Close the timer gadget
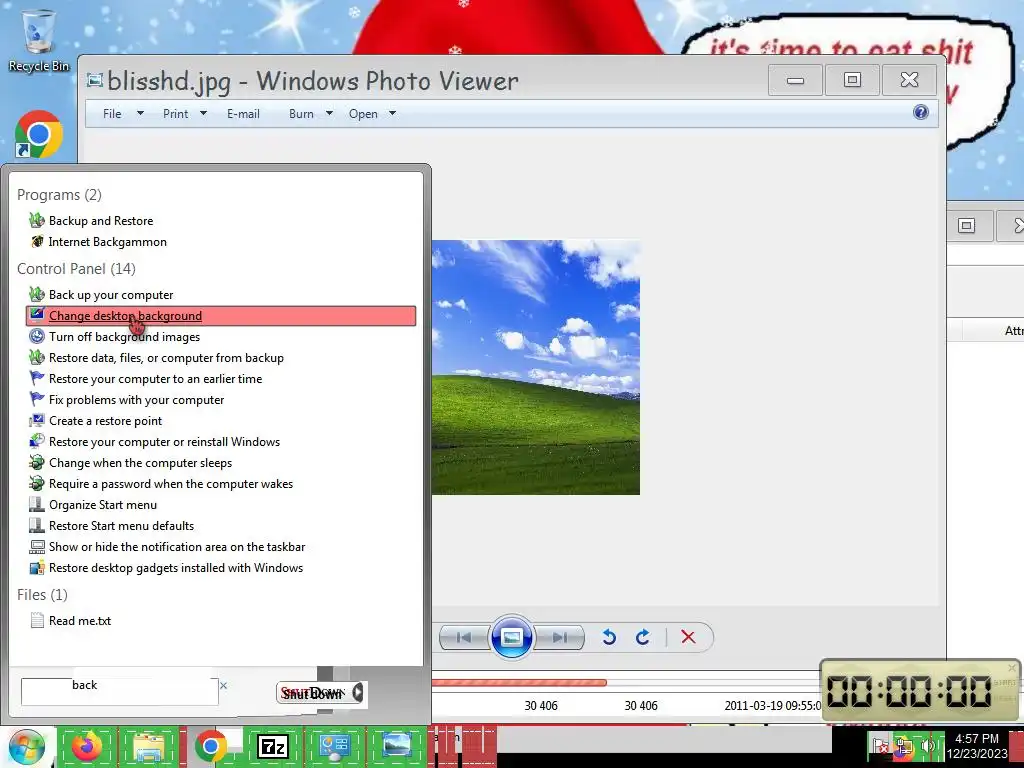 [1012, 667]
